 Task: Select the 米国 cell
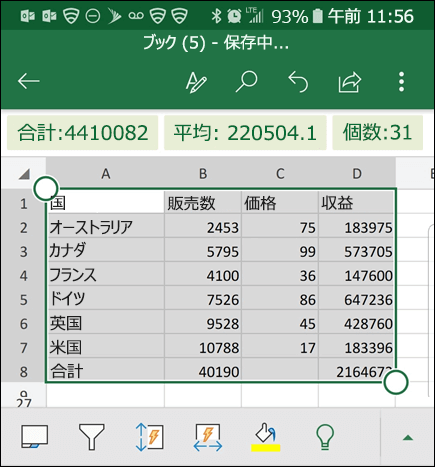[105, 346]
